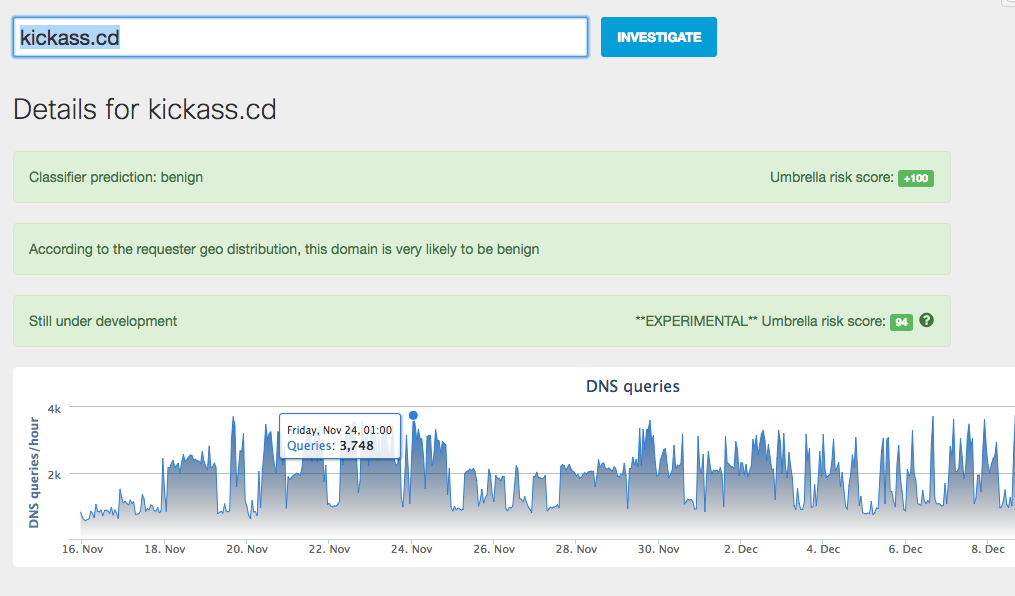Select the '2k' y-axis label
1015x596 pixels.
click(54, 474)
